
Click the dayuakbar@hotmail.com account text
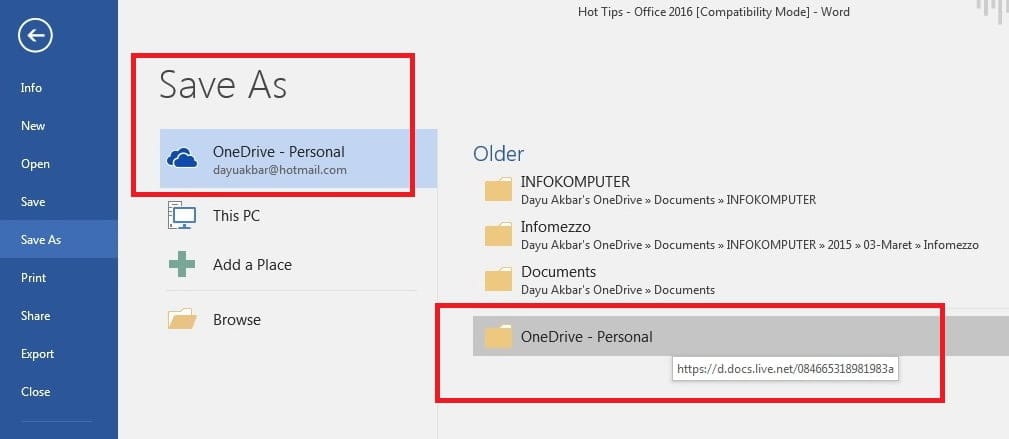280,171
